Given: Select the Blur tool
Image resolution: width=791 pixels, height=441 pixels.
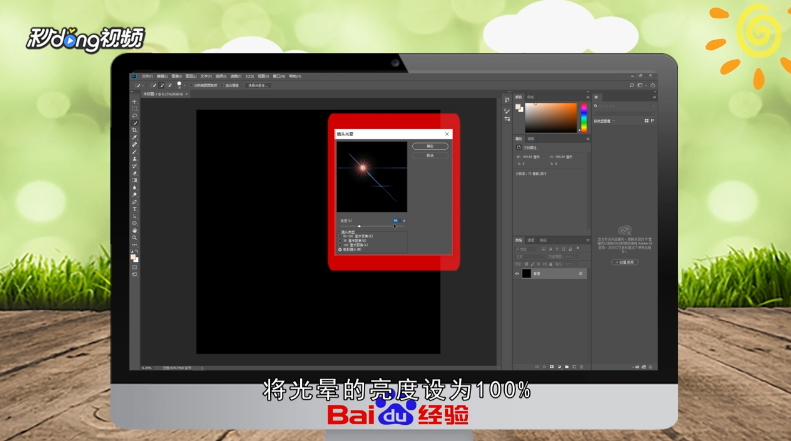Looking at the screenshot, I should 135,187.
